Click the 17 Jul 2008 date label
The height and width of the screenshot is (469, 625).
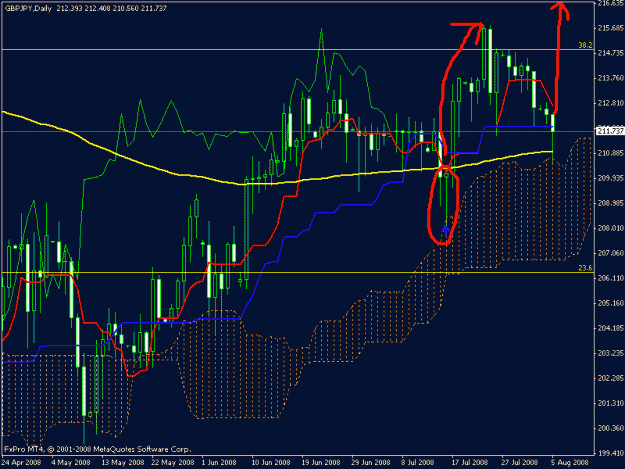coord(470,463)
